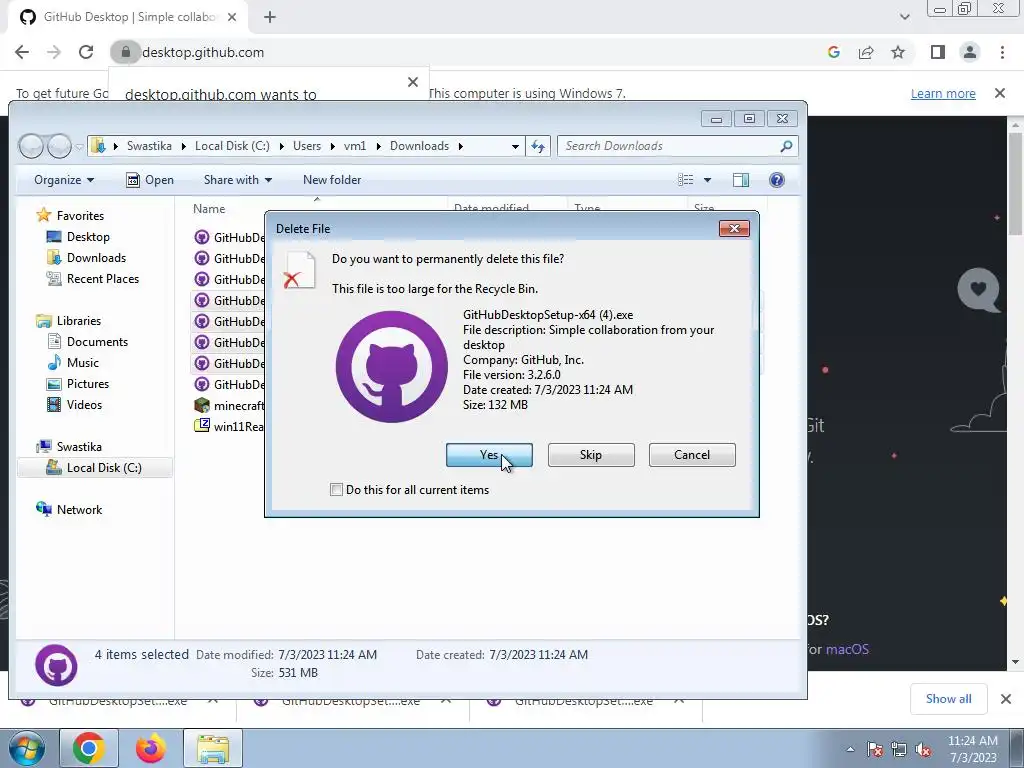Select Local Disk (C:) in navigation pane

(95, 468)
